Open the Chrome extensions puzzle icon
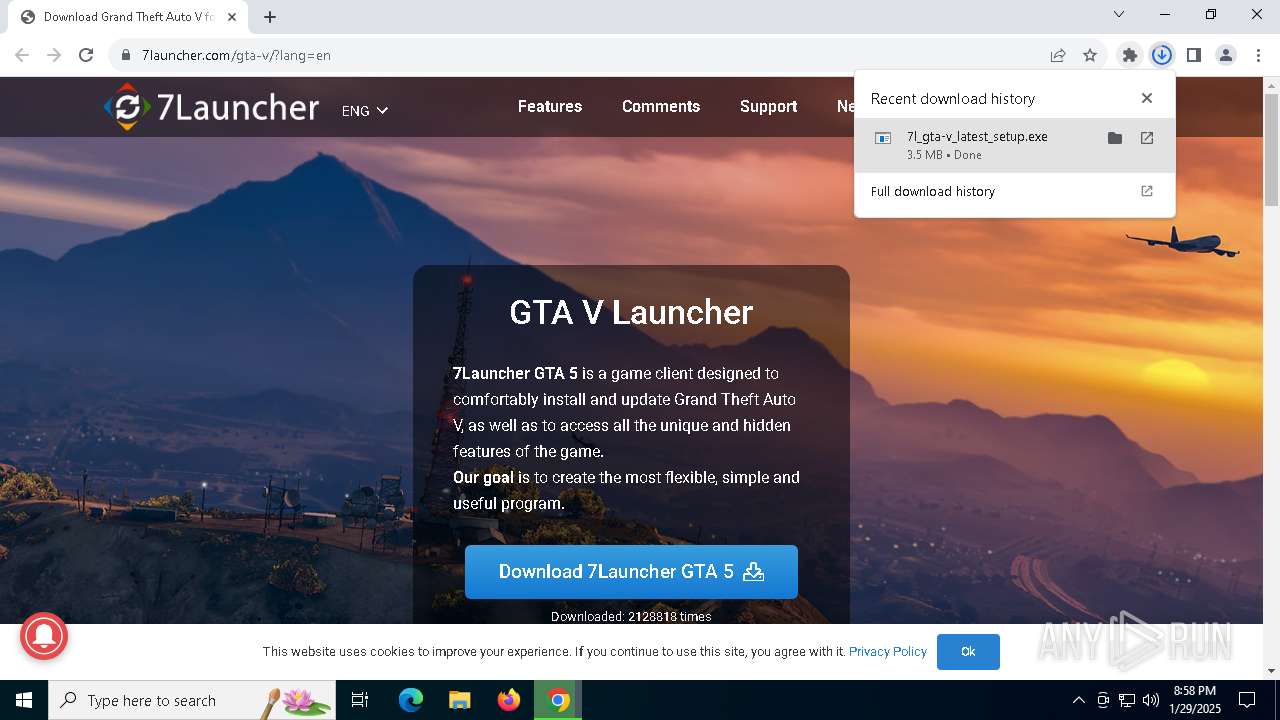 (1130, 55)
